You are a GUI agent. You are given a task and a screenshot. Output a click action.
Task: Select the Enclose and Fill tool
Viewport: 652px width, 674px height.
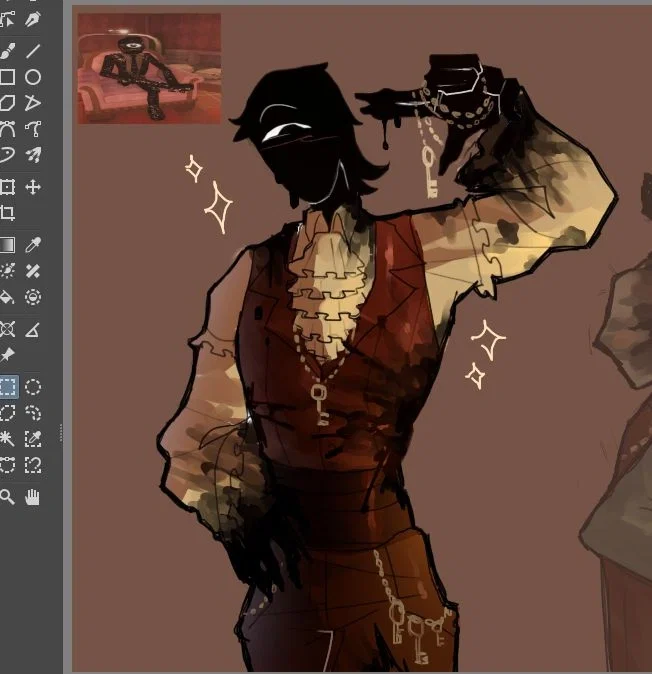point(33,297)
